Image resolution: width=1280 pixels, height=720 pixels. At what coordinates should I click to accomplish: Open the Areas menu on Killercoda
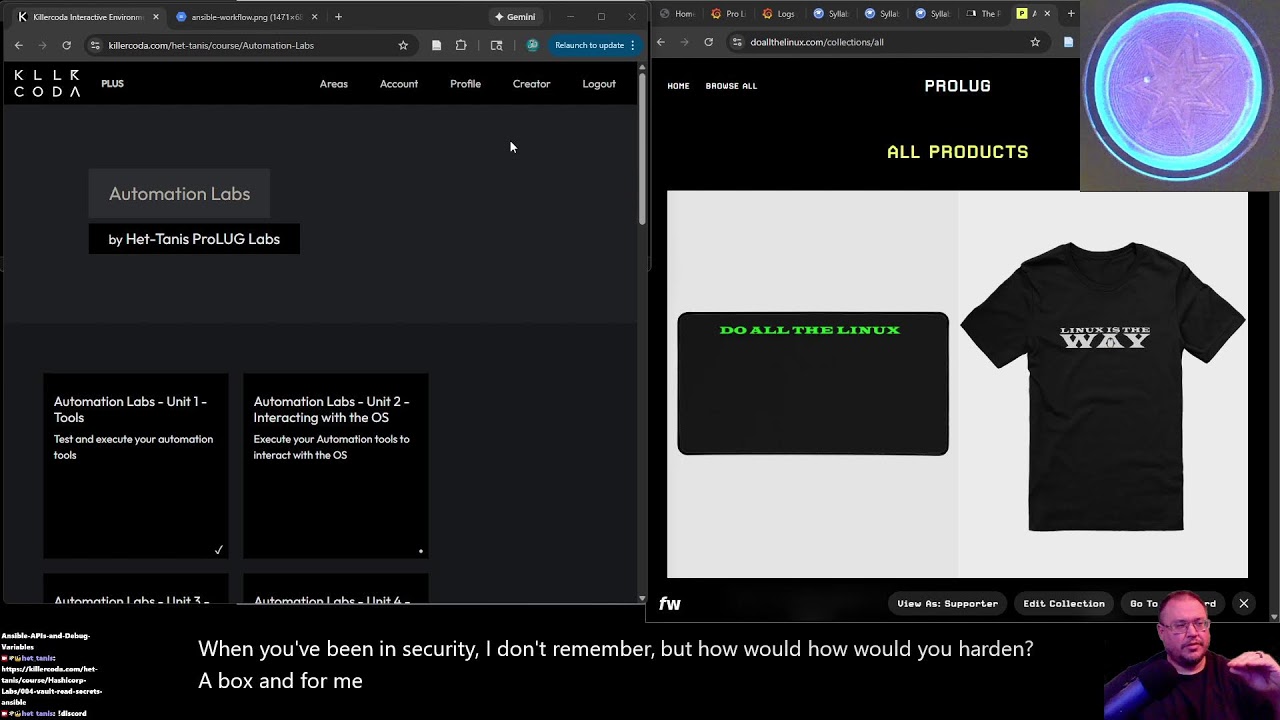[x=334, y=84]
